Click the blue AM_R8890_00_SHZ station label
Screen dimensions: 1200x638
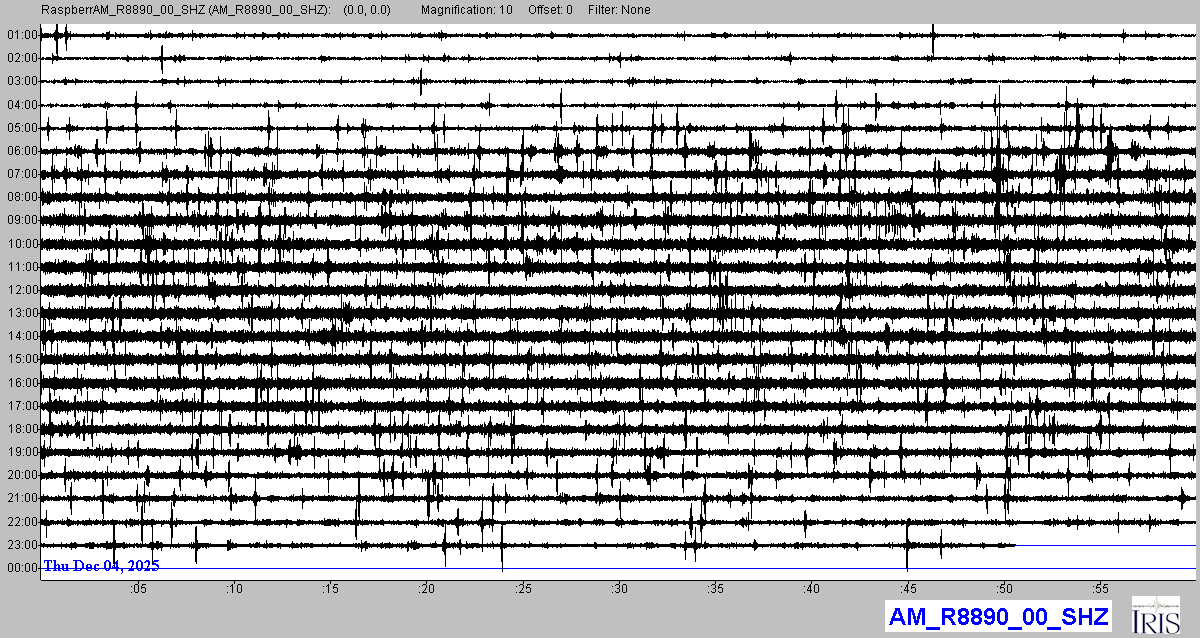click(x=998, y=617)
